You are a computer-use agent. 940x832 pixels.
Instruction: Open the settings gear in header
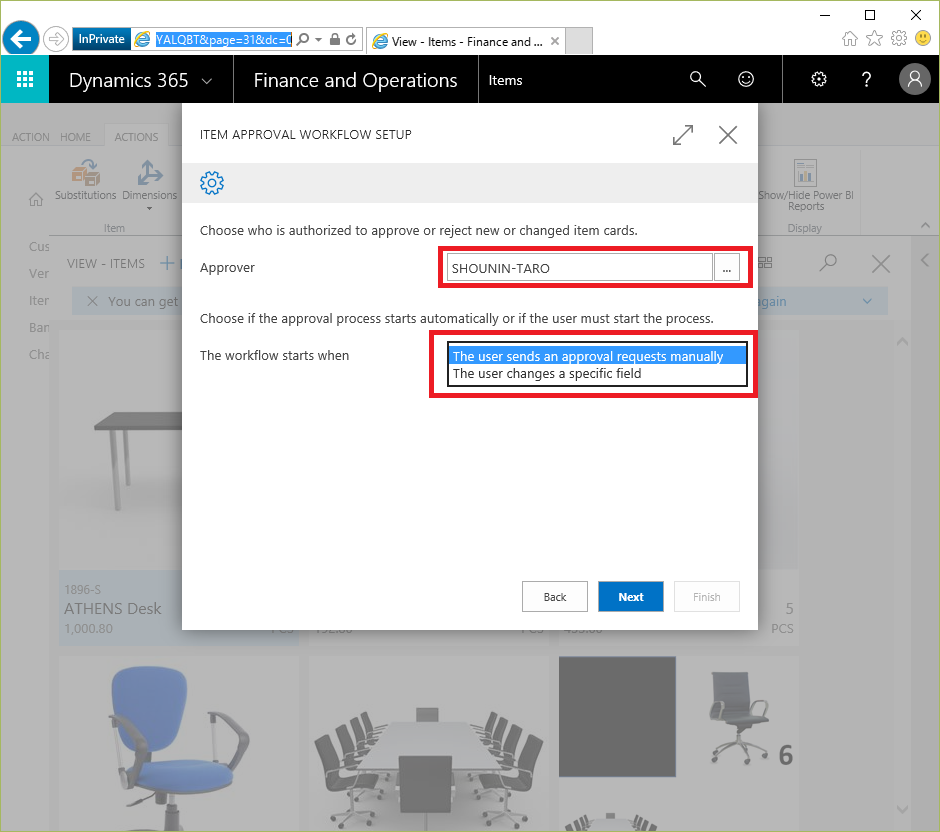pos(819,80)
